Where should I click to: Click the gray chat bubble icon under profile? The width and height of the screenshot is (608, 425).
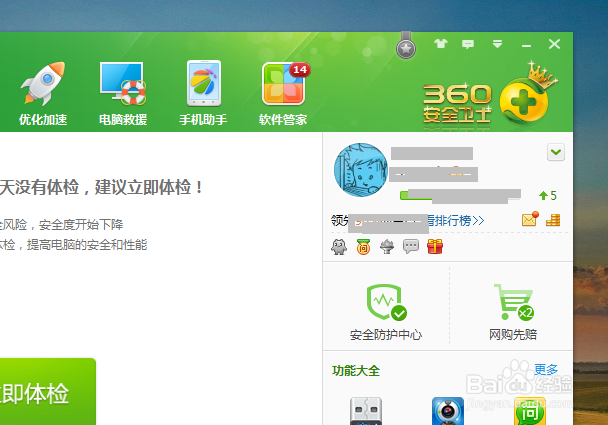[411, 246]
